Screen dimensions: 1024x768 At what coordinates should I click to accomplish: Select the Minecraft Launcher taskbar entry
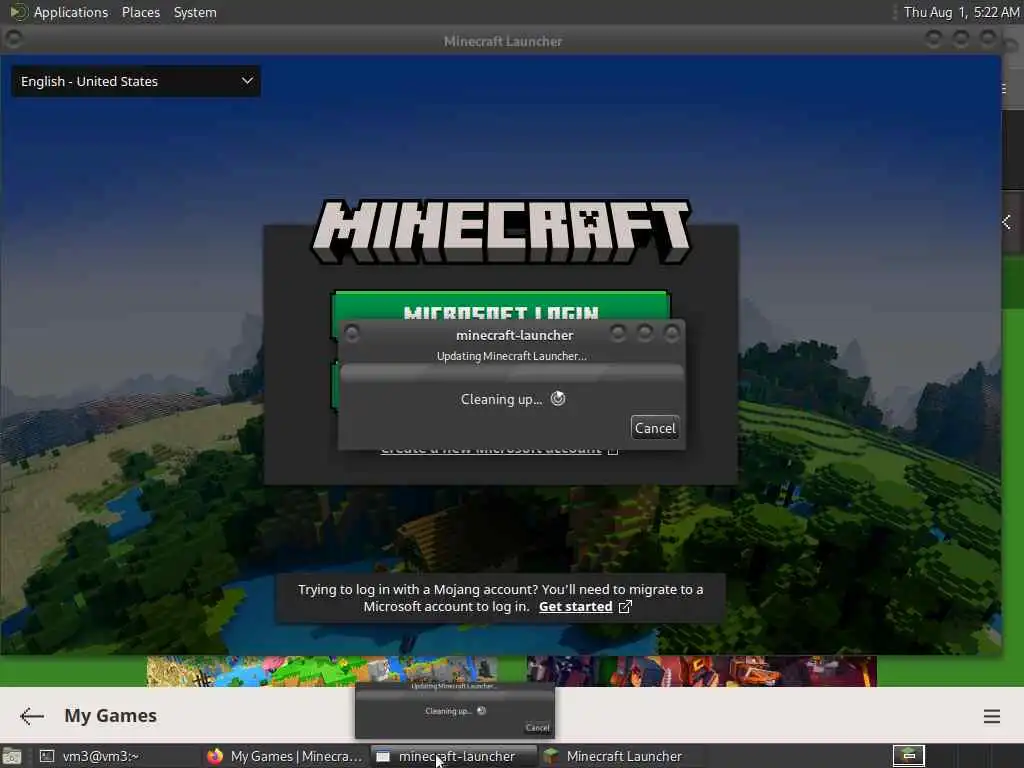(x=620, y=756)
